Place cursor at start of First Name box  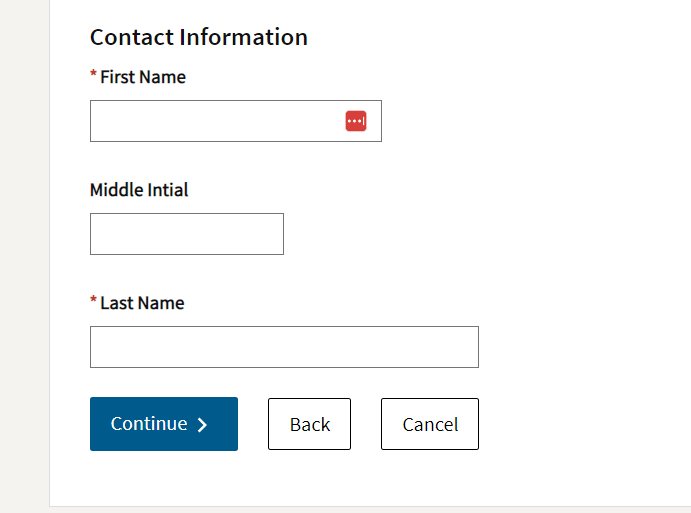(x=98, y=121)
